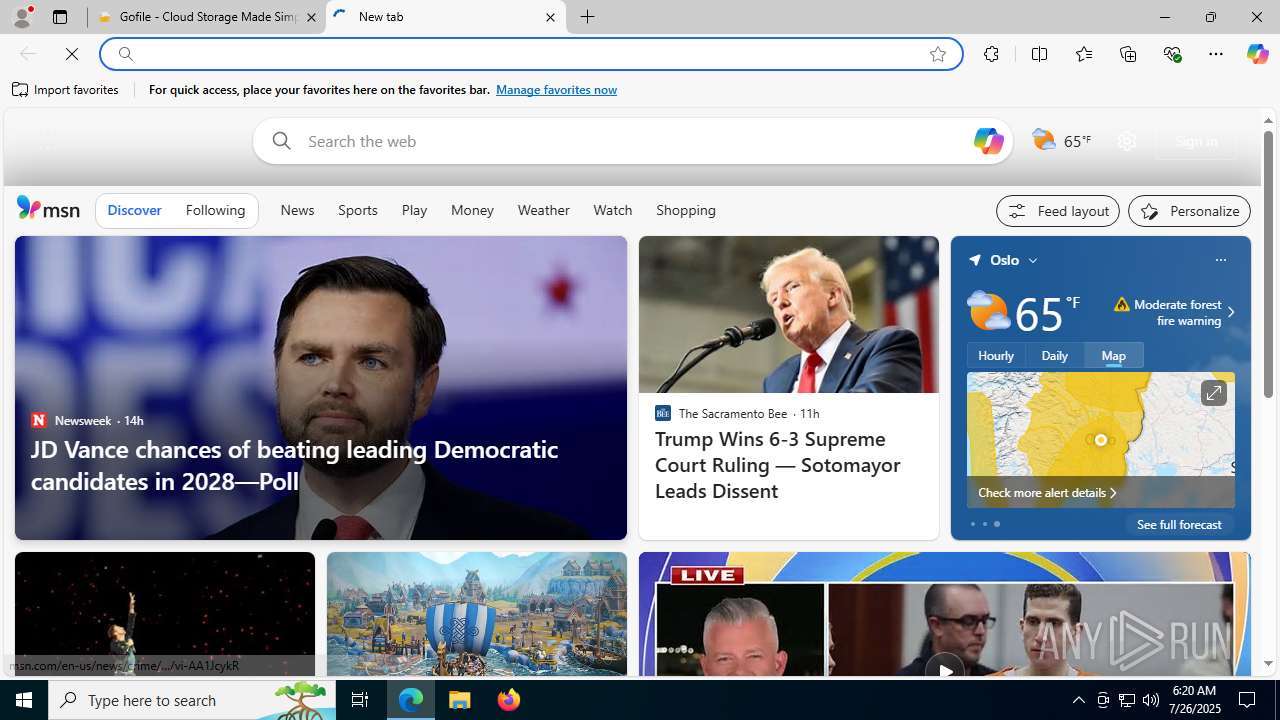Click See full forecast
The image size is (1280, 720).
(x=1179, y=525)
